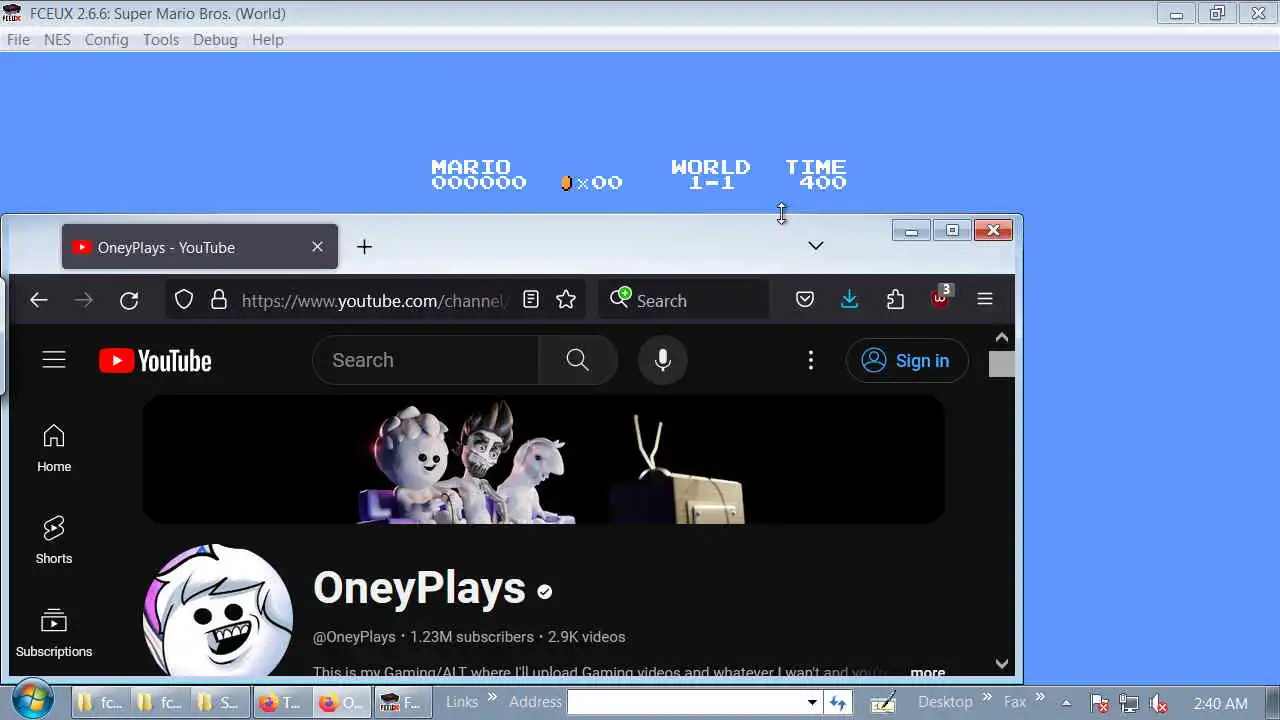Switch to the O... Firefox taskbar button
This screenshot has height=720, width=1280.
tap(341, 702)
